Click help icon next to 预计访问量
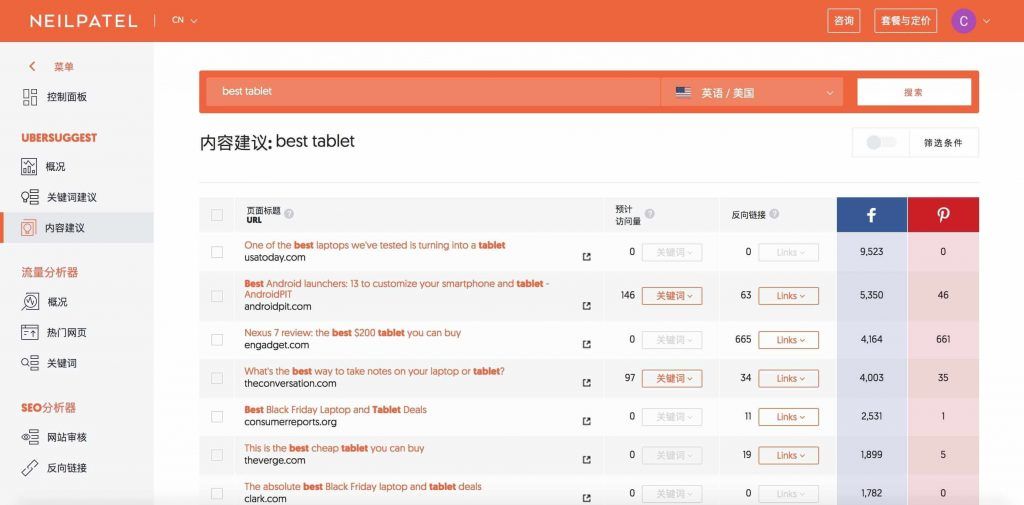This screenshot has height=505, width=1024. coord(649,214)
